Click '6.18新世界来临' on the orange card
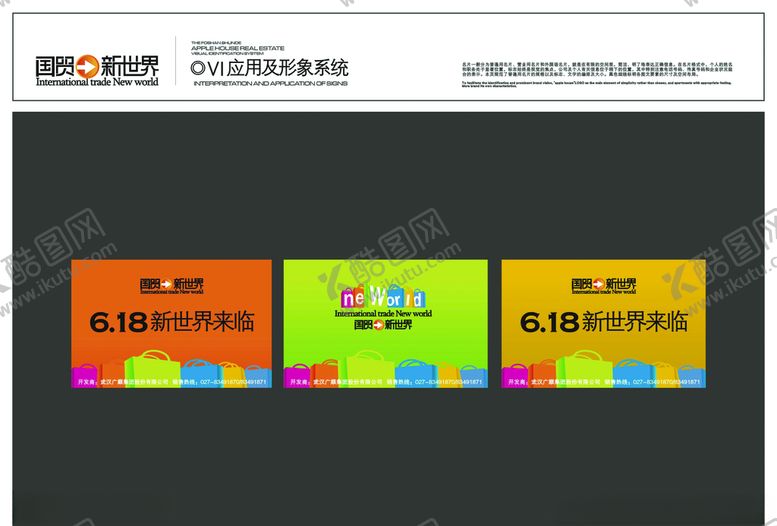This screenshot has height=526, width=777. click(172, 322)
